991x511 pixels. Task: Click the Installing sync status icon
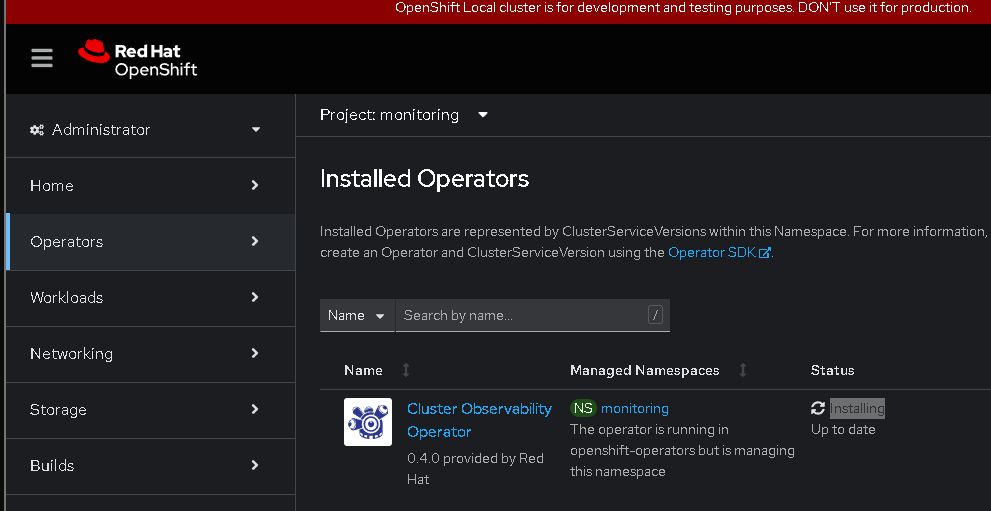click(818, 409)
